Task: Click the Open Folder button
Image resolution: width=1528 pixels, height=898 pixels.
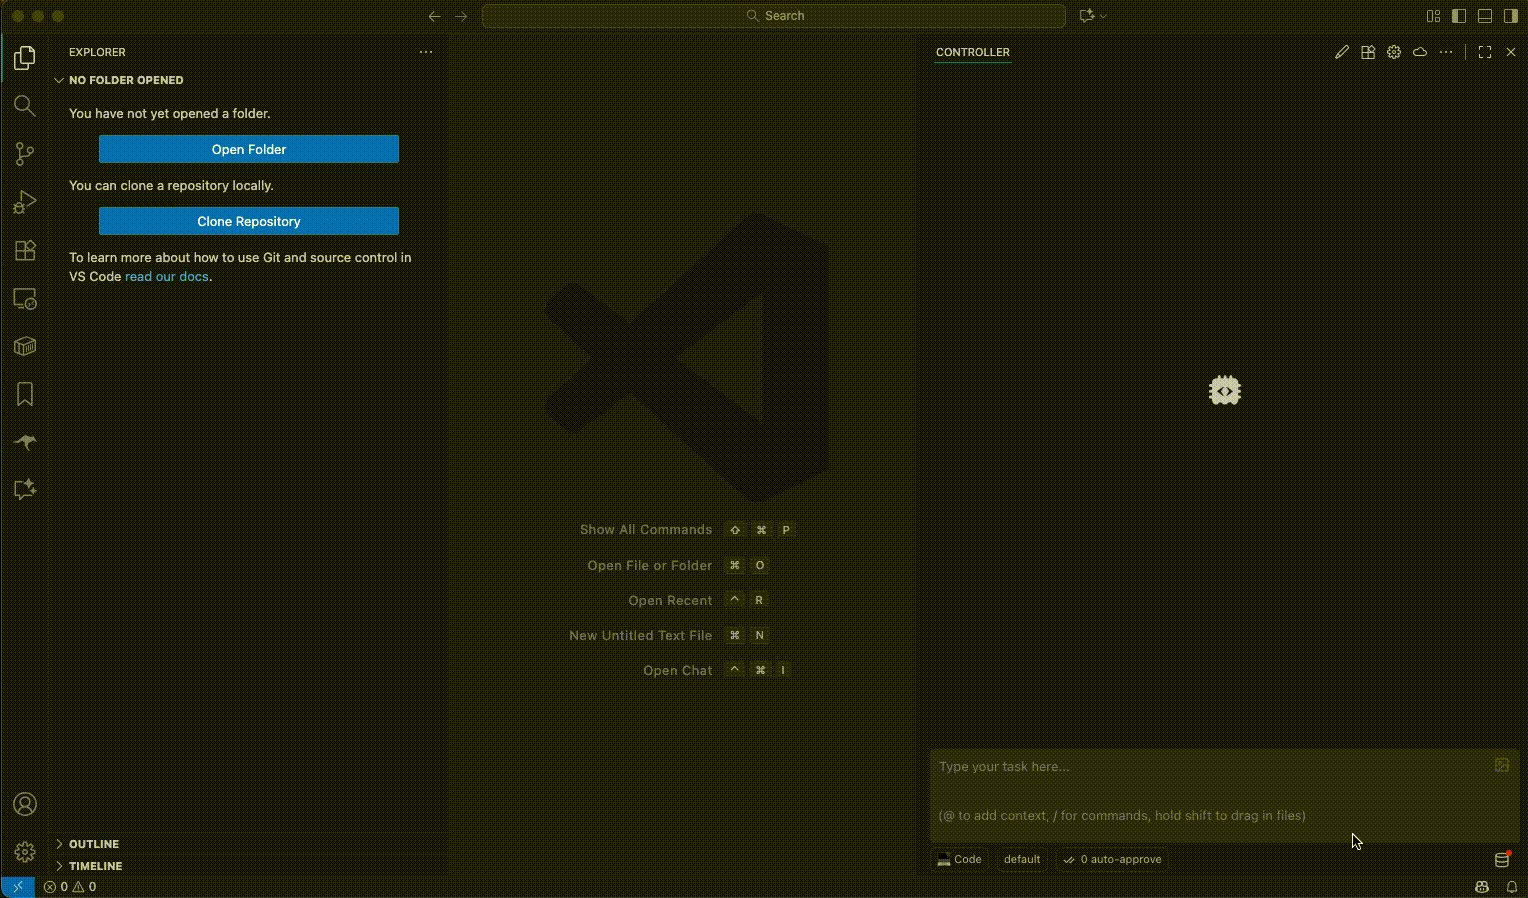Action: (249, 149)
